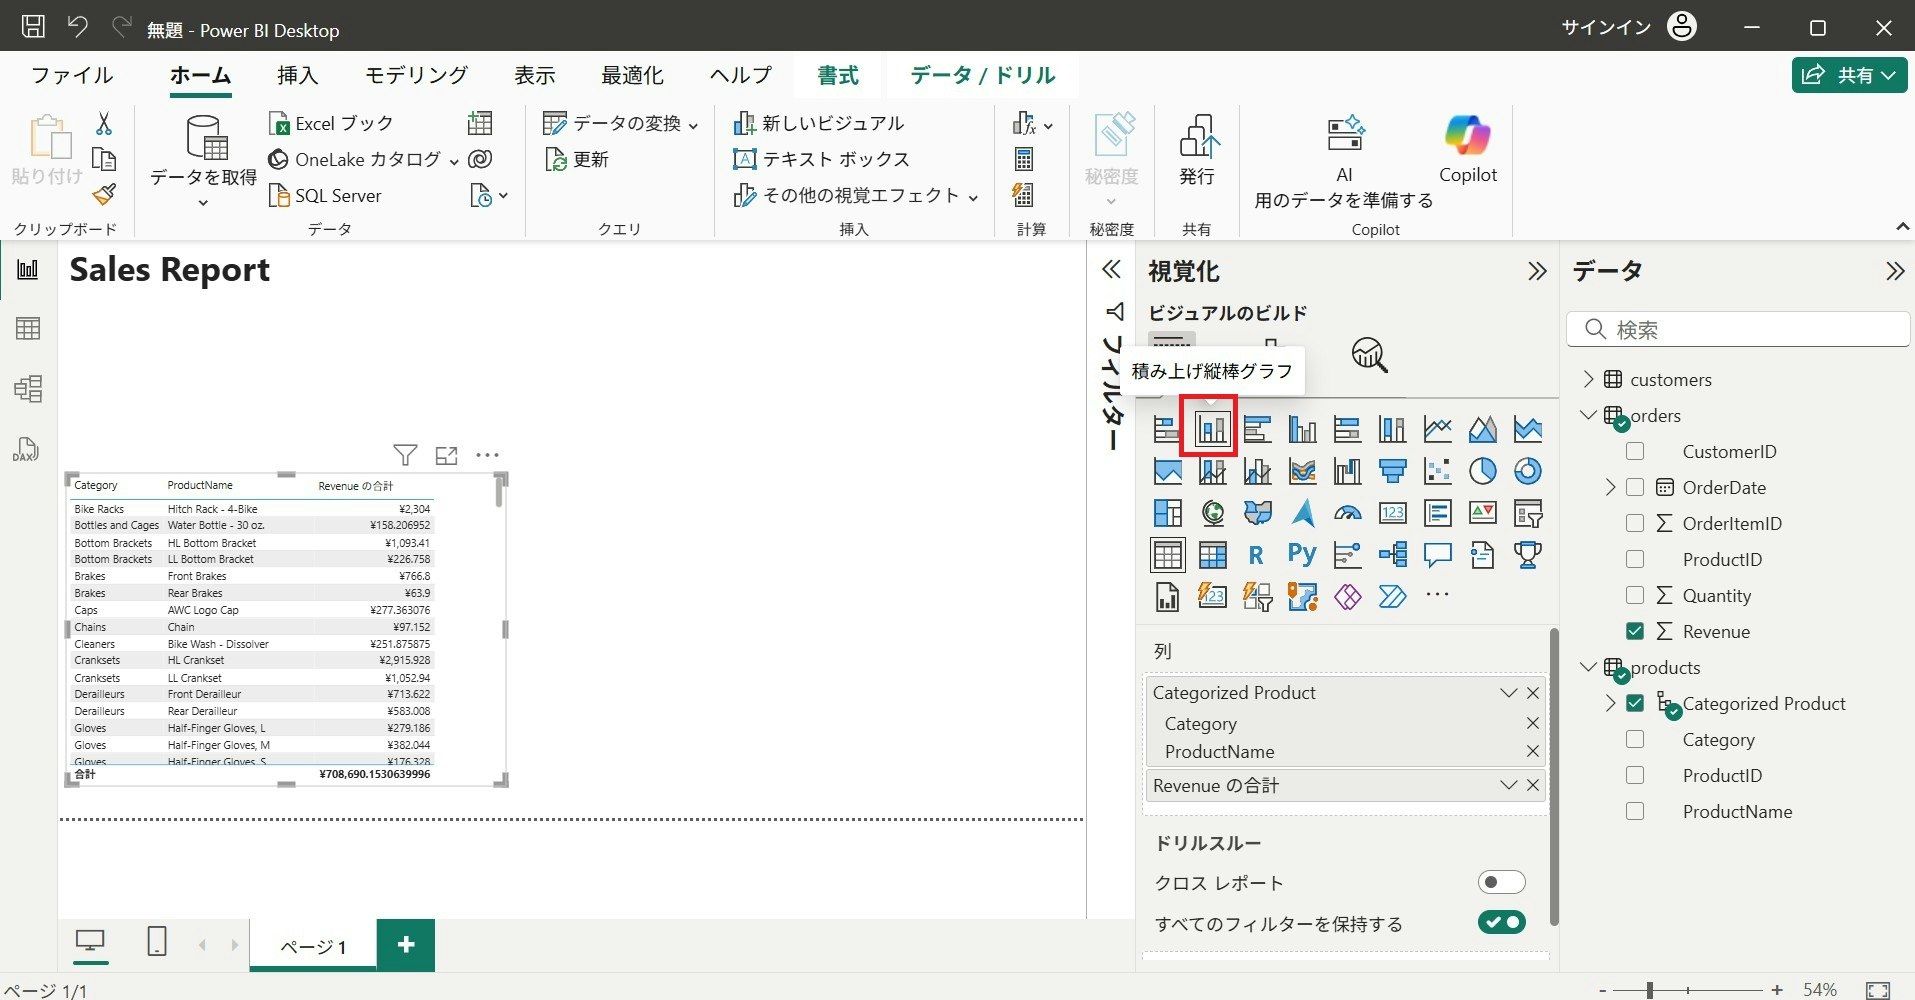
Task: Switch to the 挿入 ribbon tab
Action: [x=297, y=76]
